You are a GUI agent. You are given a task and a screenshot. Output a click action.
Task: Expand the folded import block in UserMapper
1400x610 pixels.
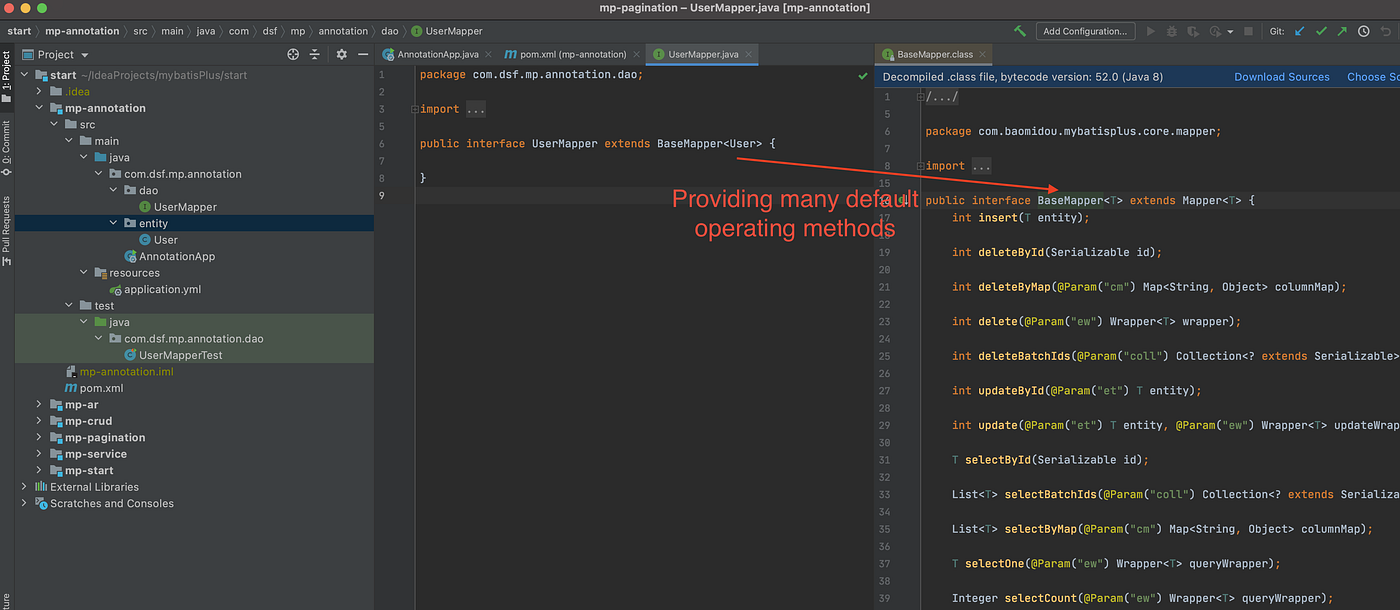pyautogui.click(x=476, y=109)
